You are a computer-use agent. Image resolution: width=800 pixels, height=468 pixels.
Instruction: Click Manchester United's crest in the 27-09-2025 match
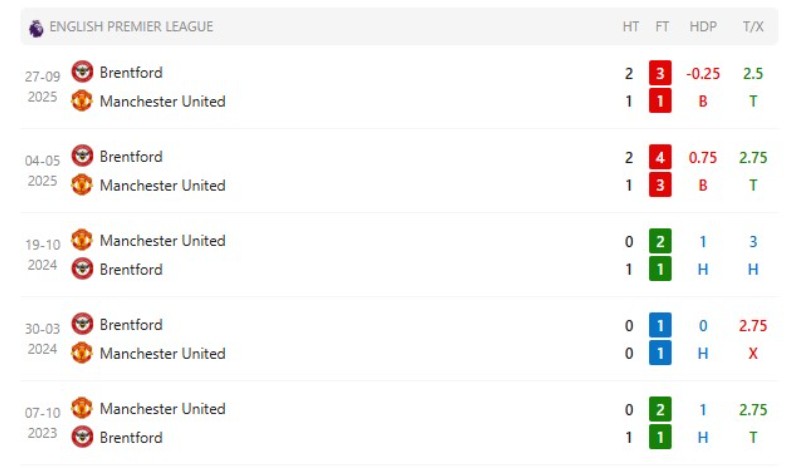tap(82, 100)
